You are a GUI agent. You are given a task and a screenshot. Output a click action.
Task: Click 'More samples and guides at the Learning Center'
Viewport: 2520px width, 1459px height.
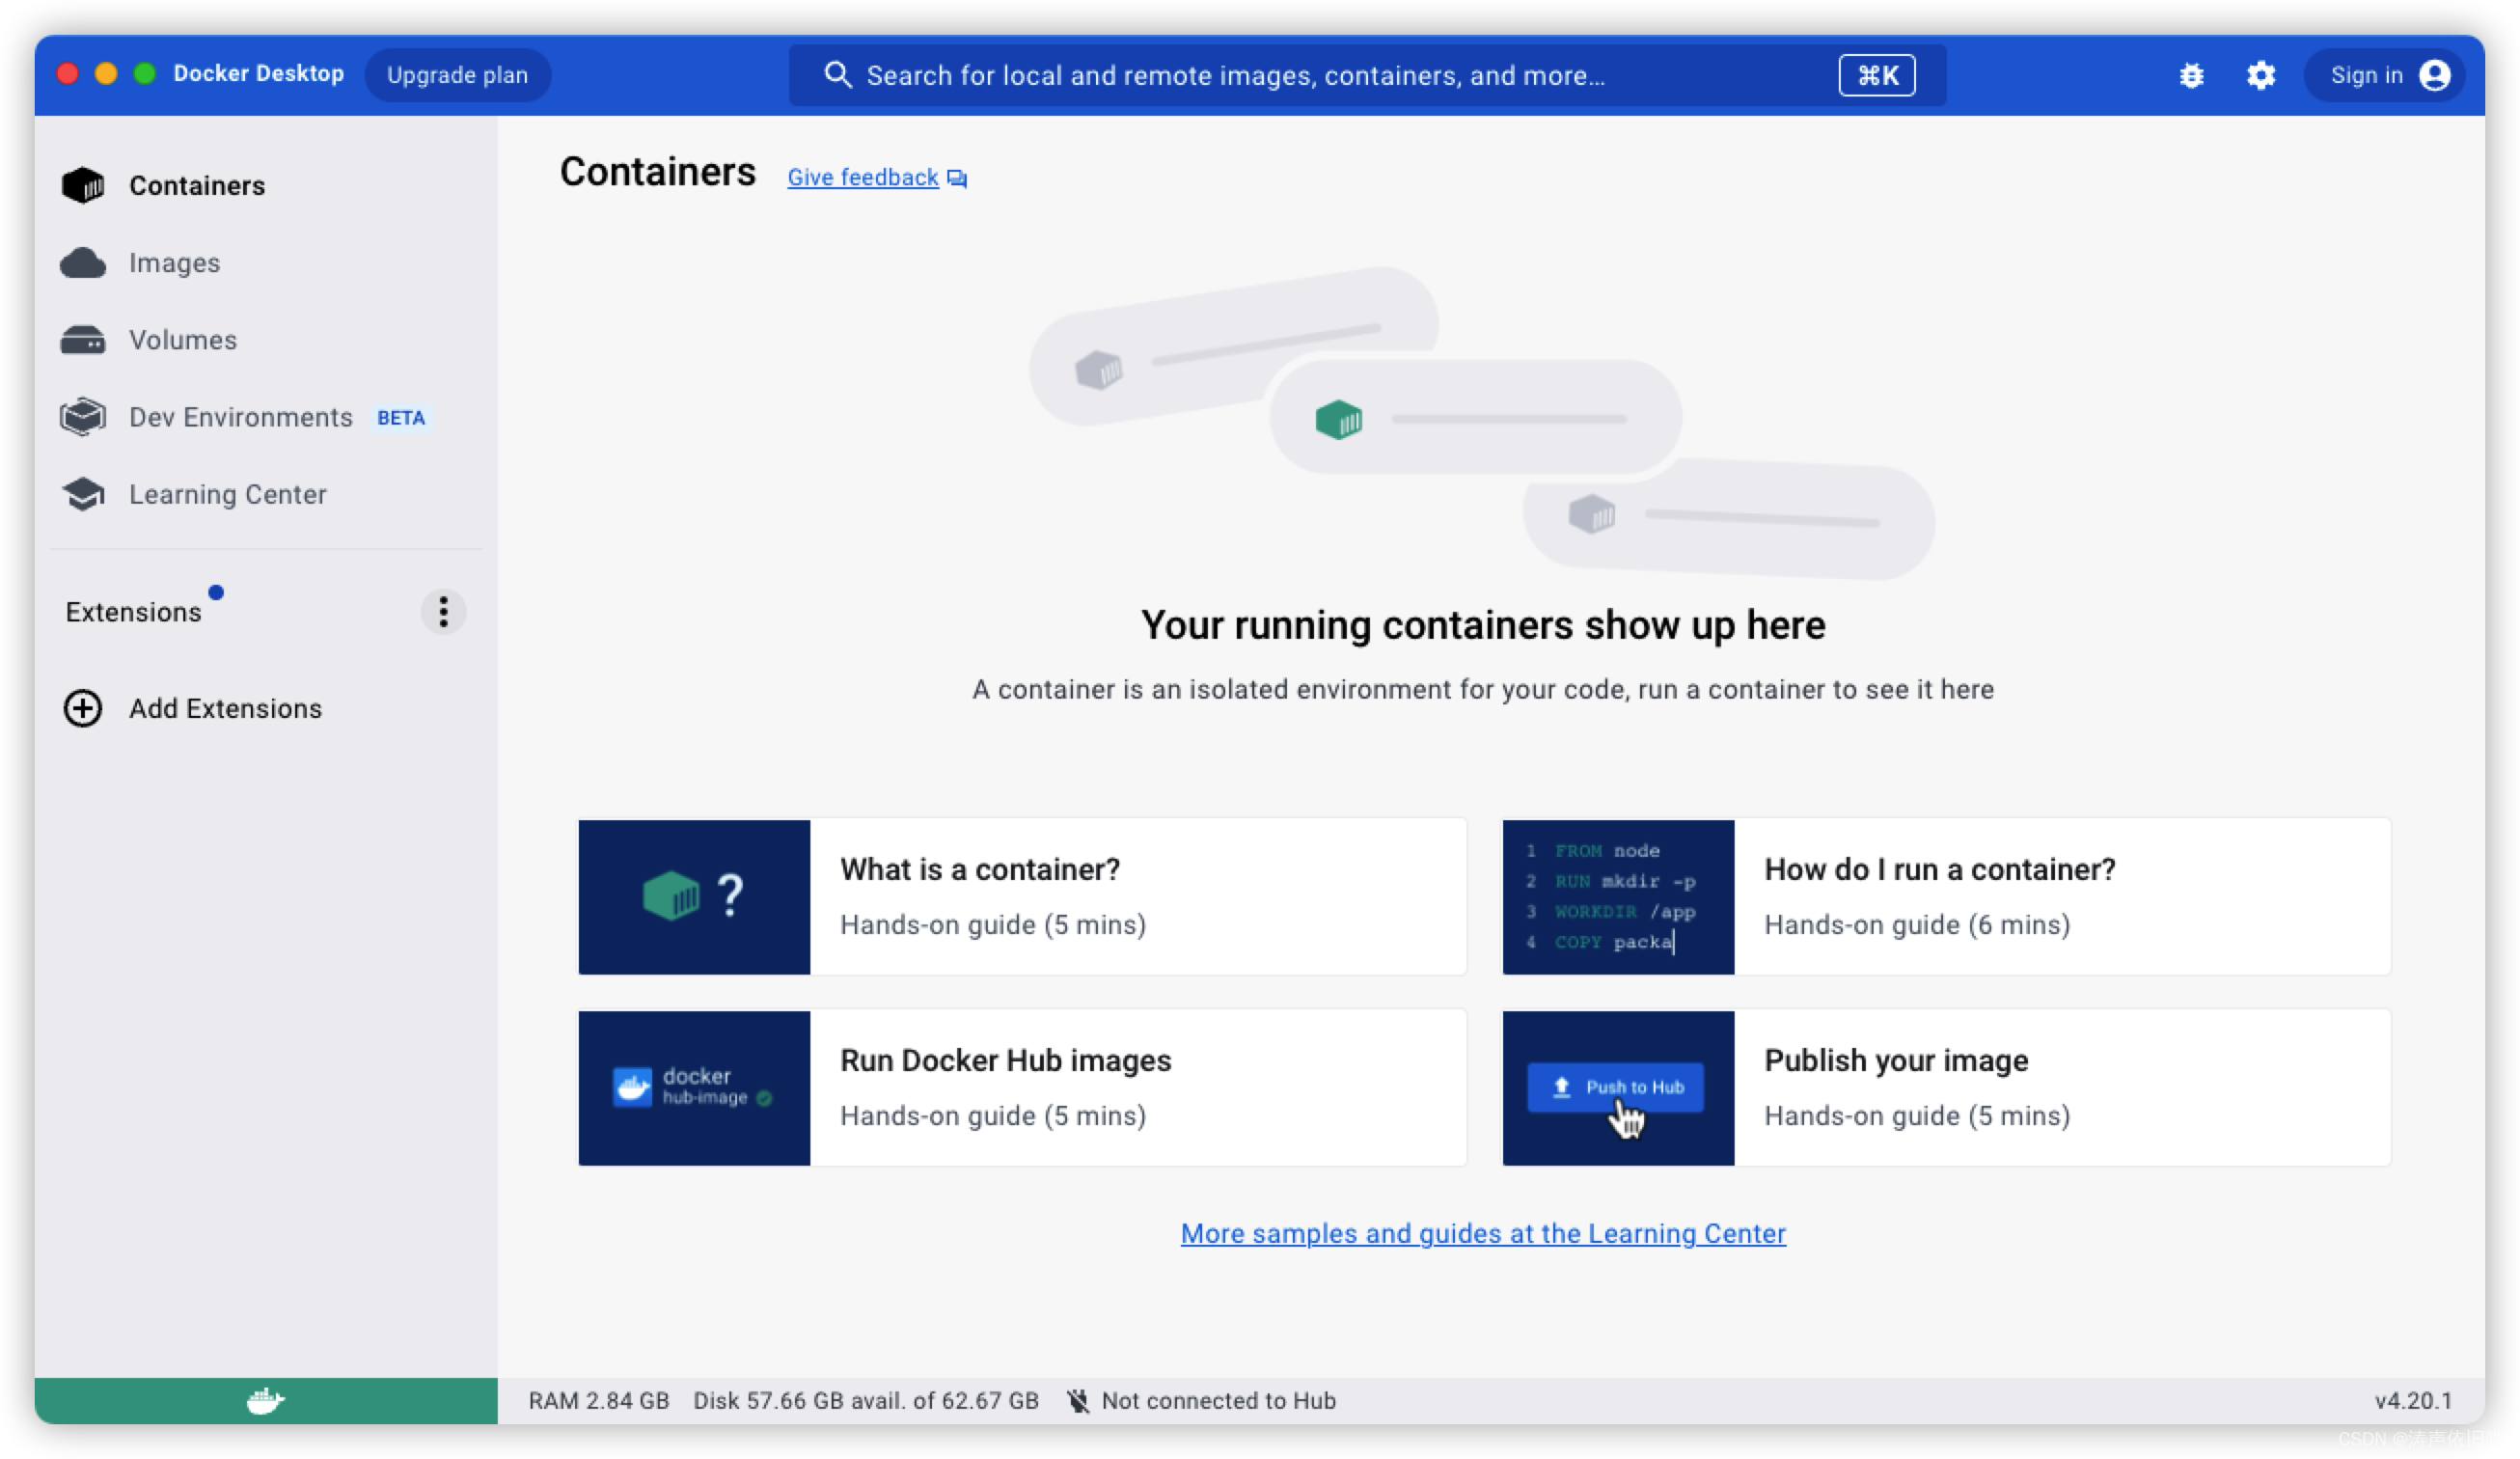click(1483, 1233)
